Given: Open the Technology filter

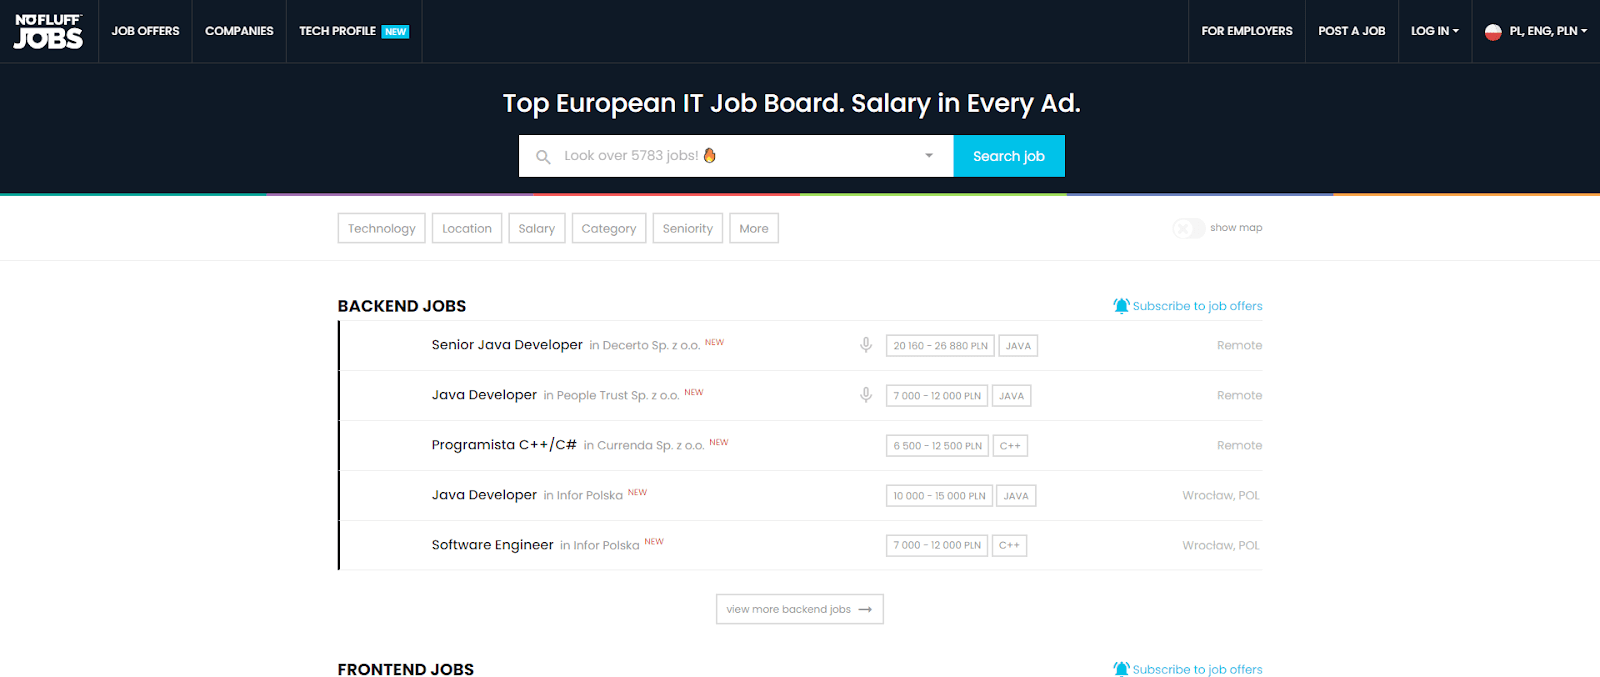Looking at the screenshot, I should coord(382,228).
